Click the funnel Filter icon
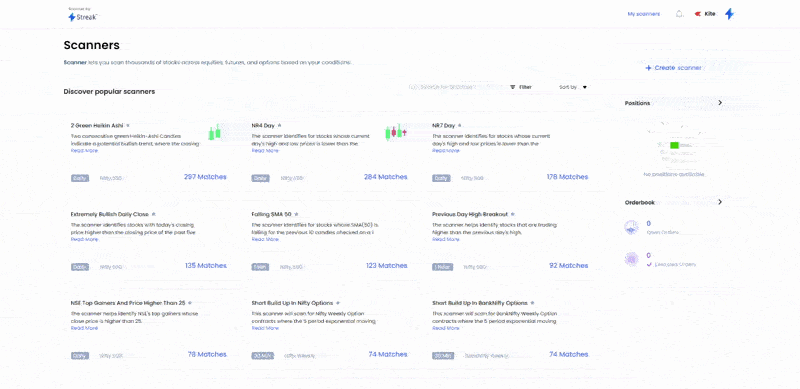The height and width of the screenshot is (389, 800). coord(512,87)
